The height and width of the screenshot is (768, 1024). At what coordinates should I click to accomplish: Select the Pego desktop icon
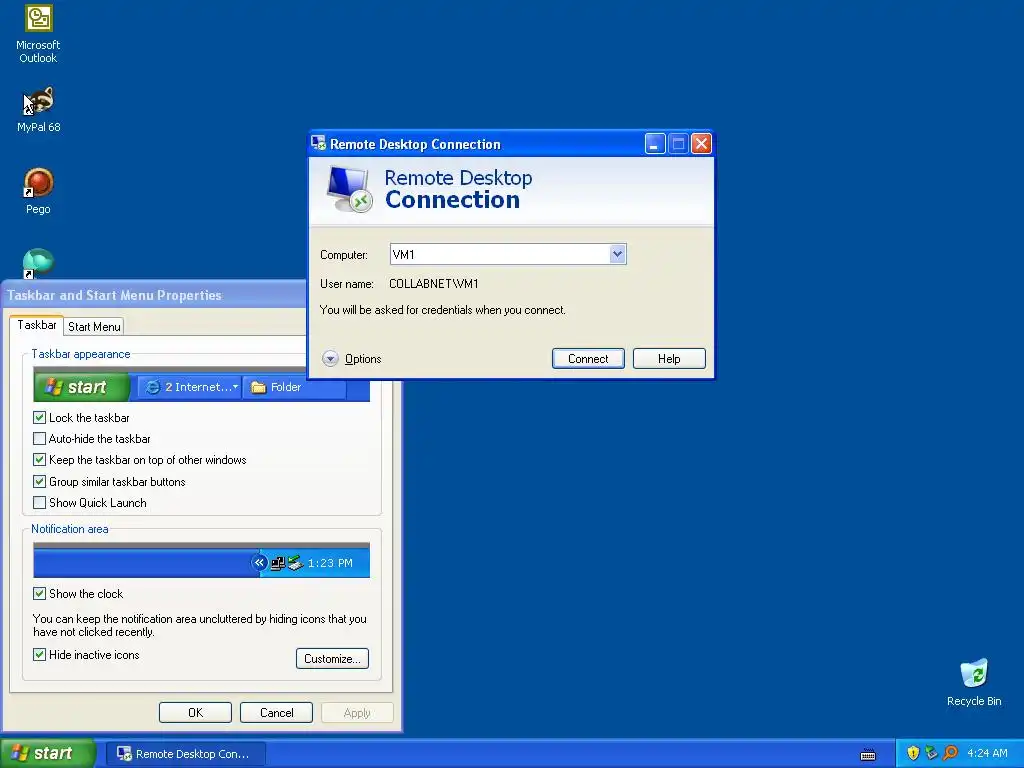(x=38, y=191)
